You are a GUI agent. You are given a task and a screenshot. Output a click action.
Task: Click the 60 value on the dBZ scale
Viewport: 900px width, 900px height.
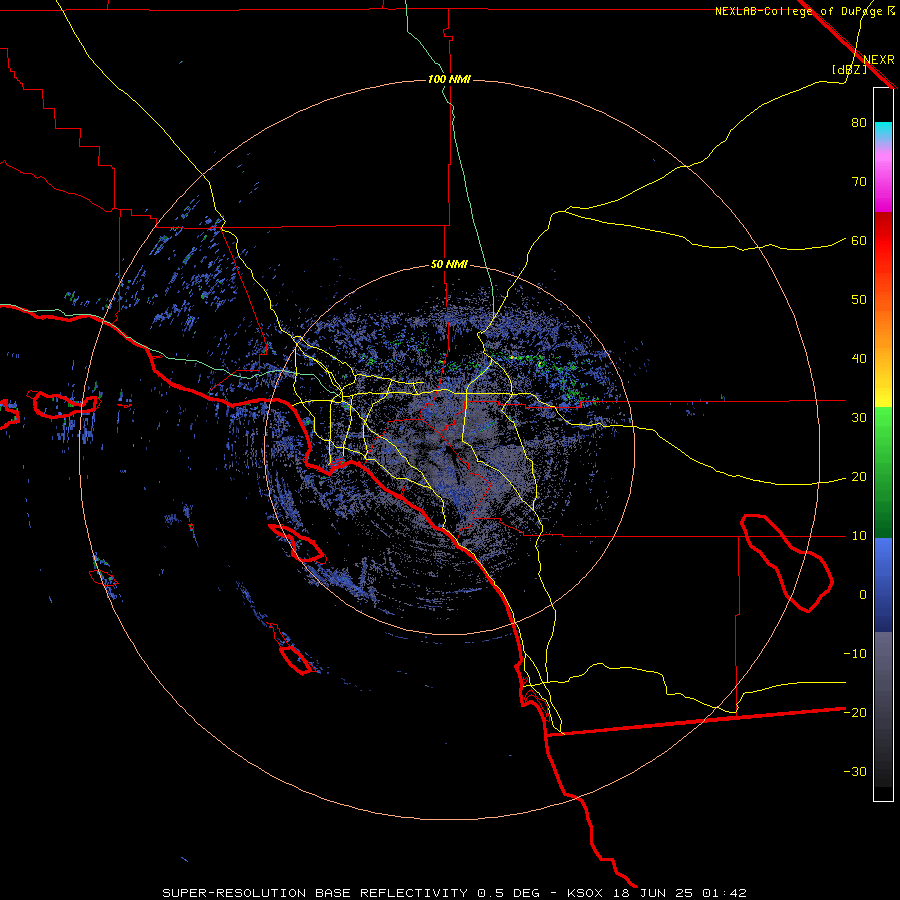(859, 241)
